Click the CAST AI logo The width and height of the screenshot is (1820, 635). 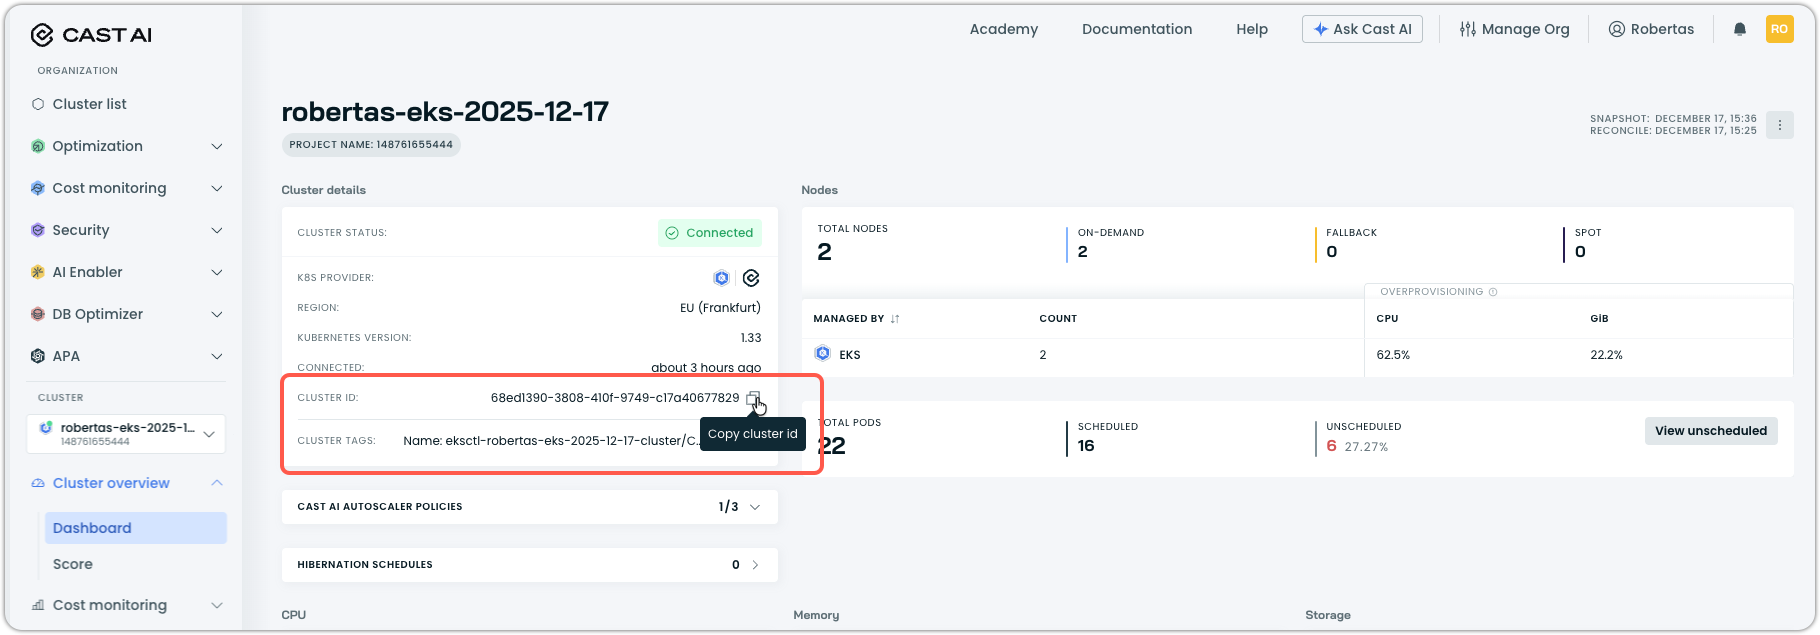[x=91, y=35]
